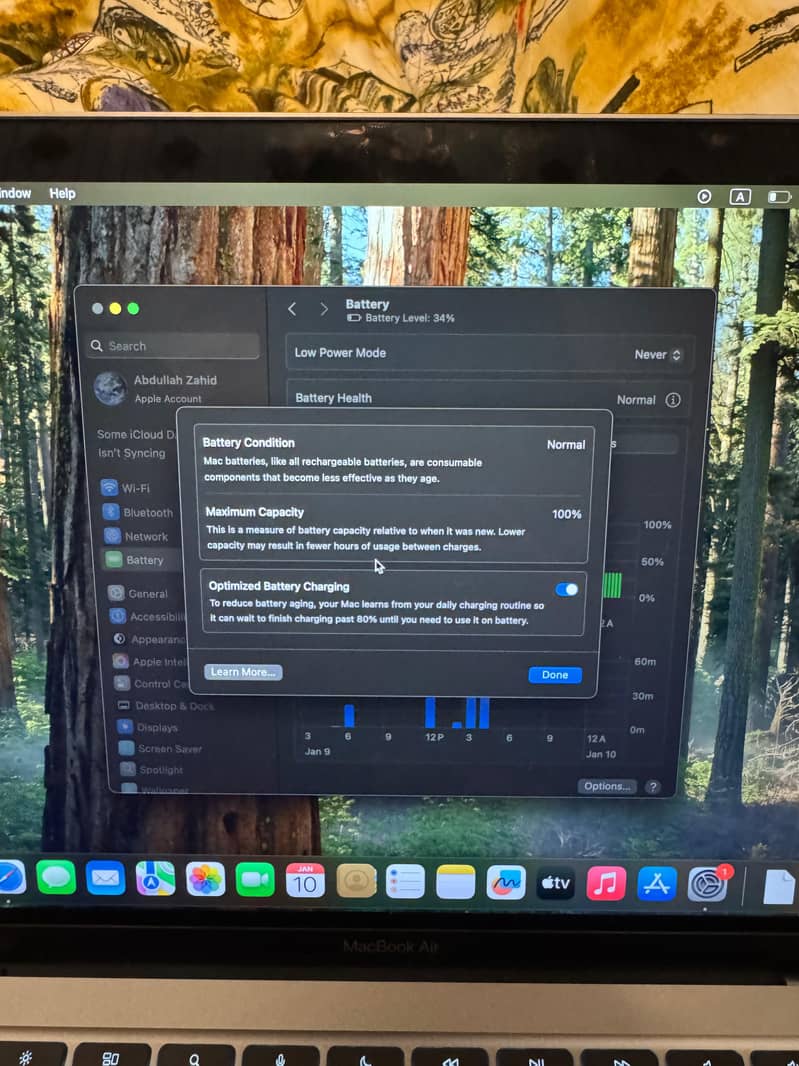
Task: Open Contacts app in the Dock
Action: (356, 882)
